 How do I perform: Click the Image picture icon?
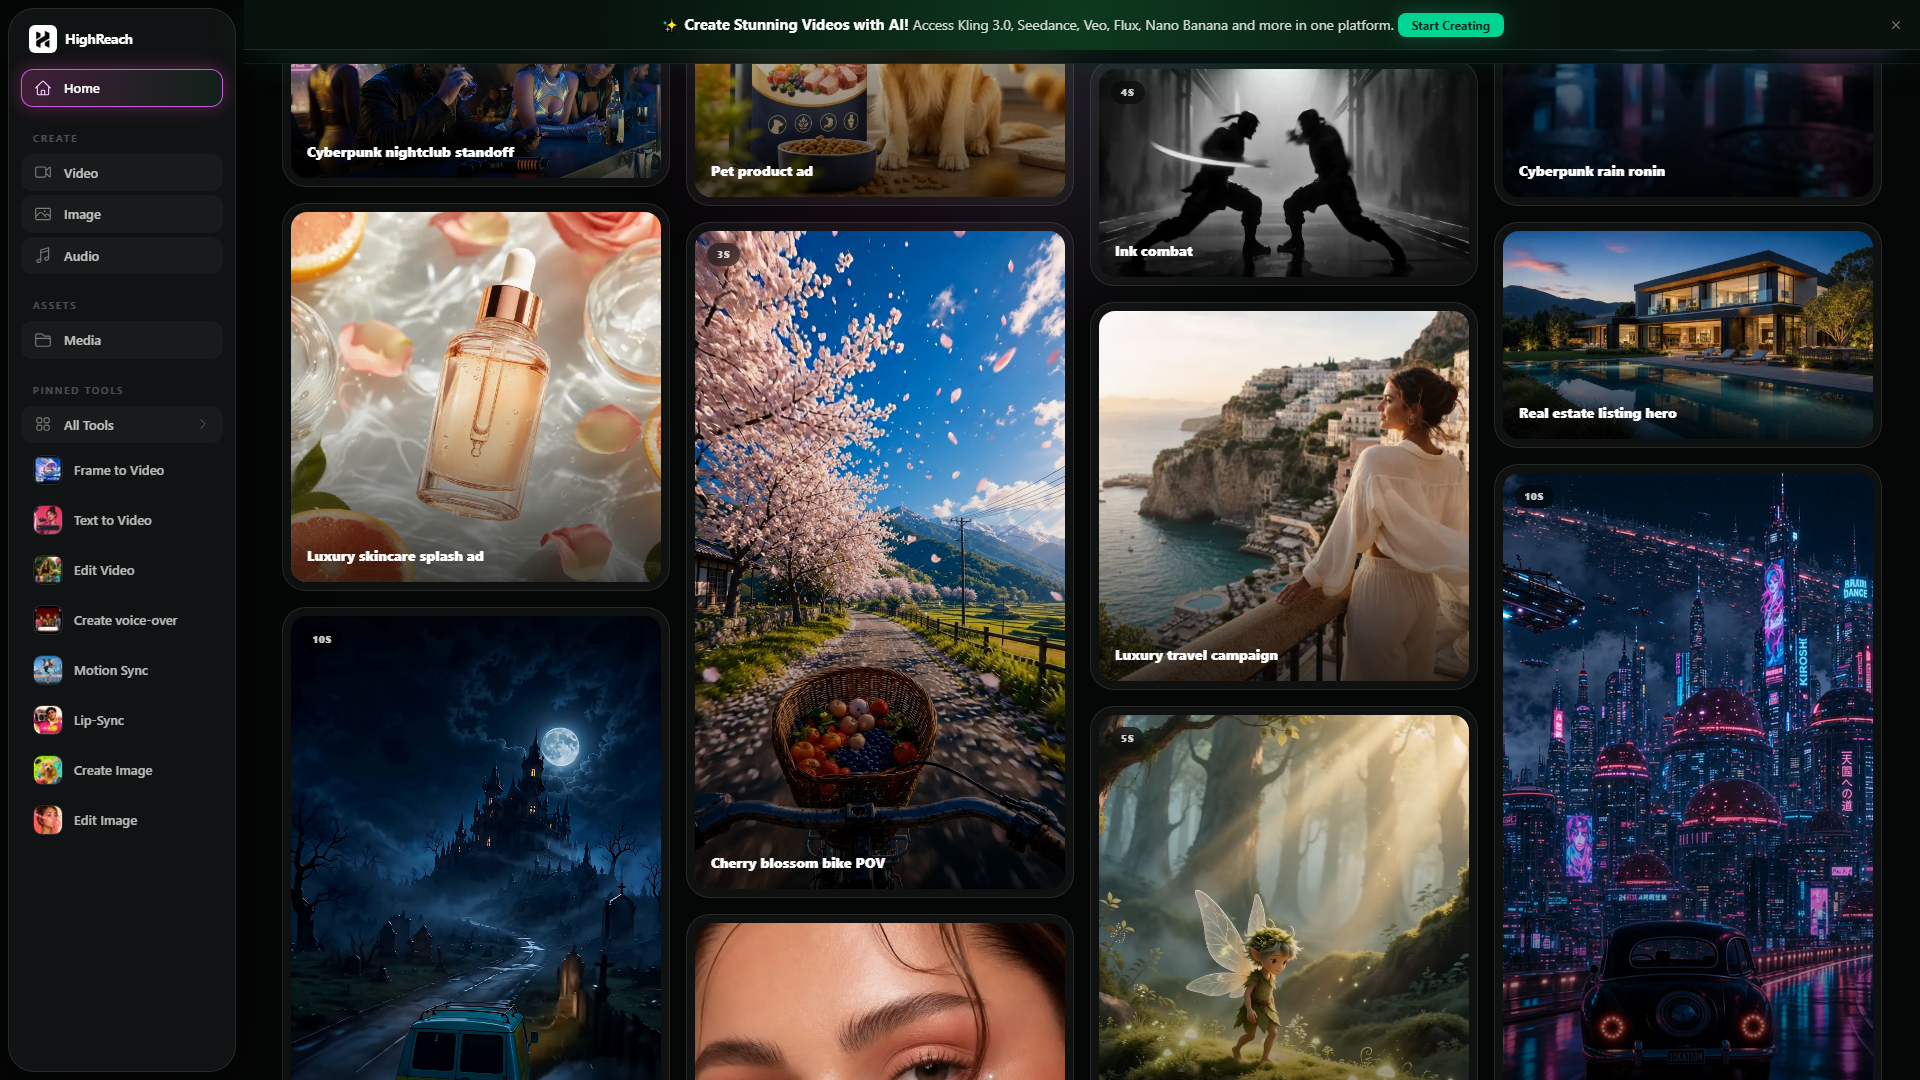(x=43, y=214)
